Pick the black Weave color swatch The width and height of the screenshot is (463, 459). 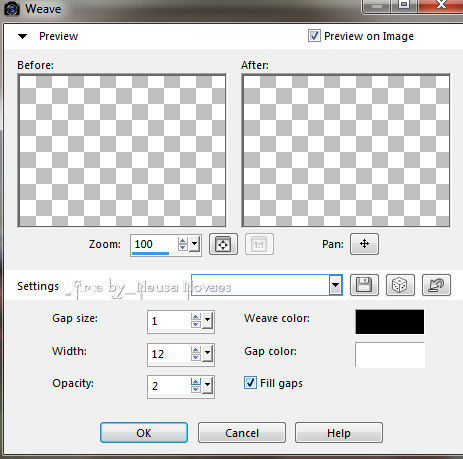click(390, 322)
